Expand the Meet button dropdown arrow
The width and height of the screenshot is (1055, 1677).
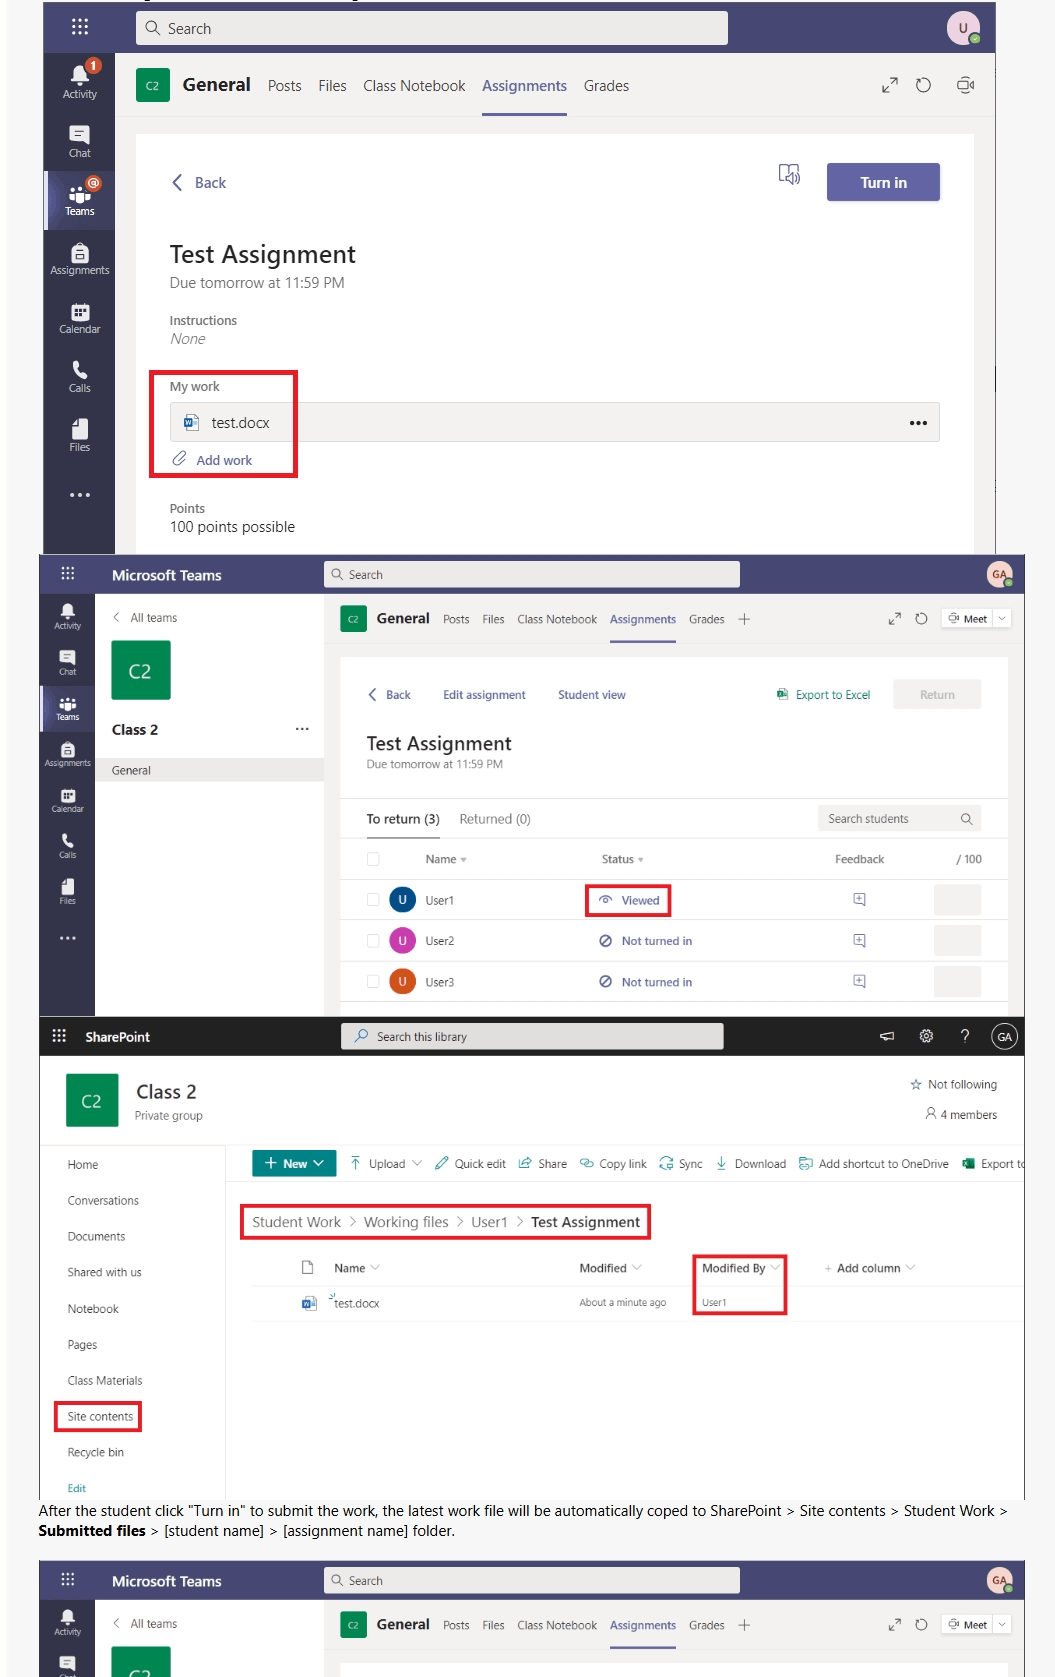1002,618
